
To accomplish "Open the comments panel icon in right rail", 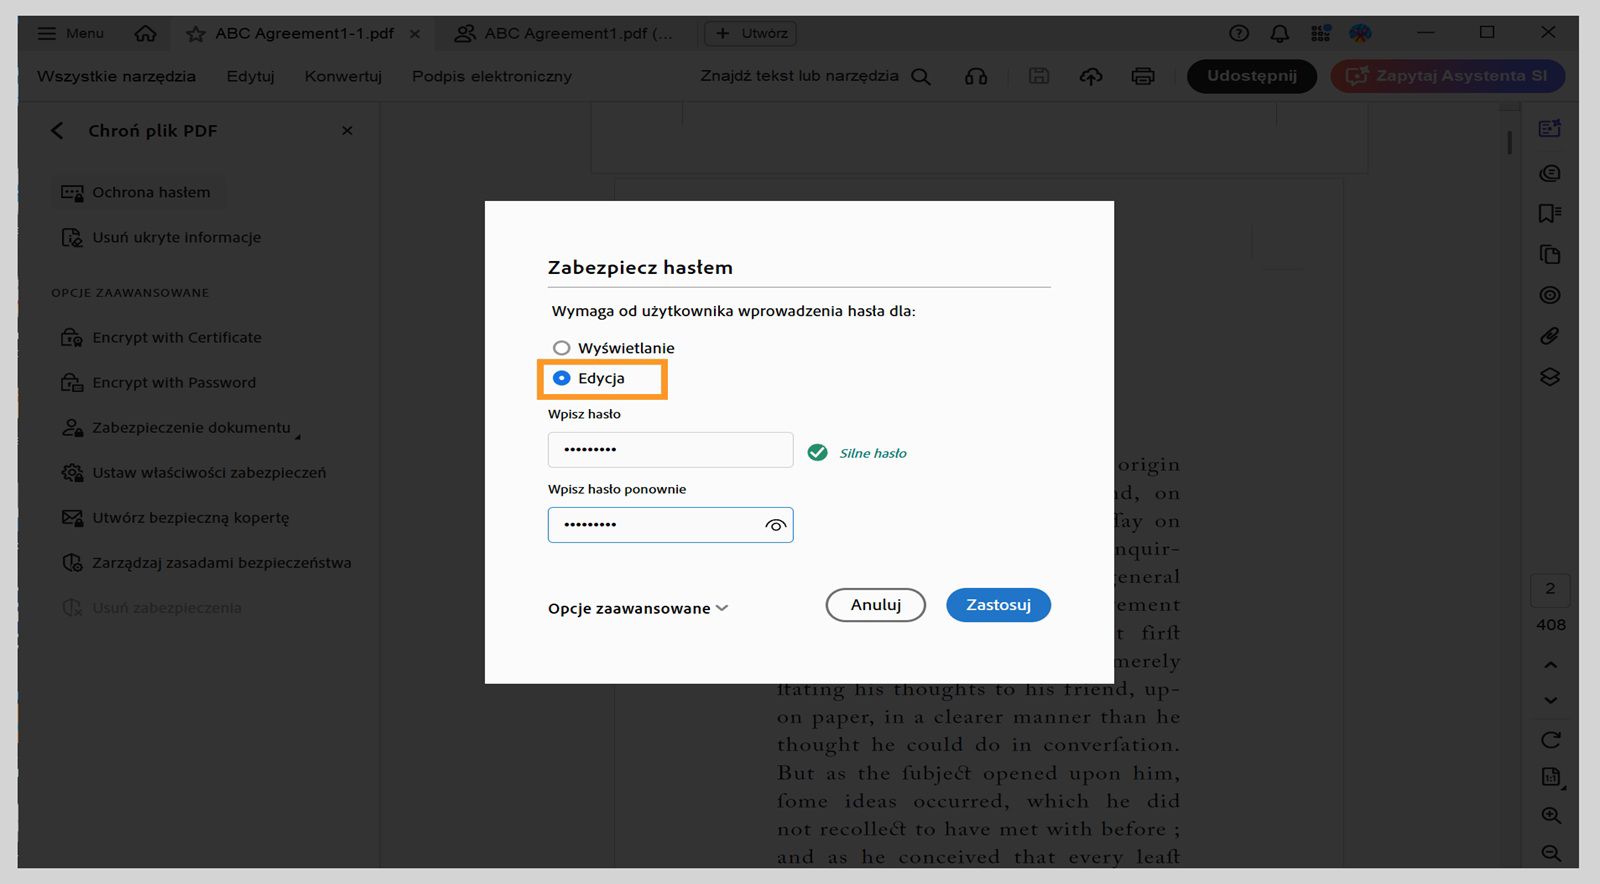I will 1550,172.
